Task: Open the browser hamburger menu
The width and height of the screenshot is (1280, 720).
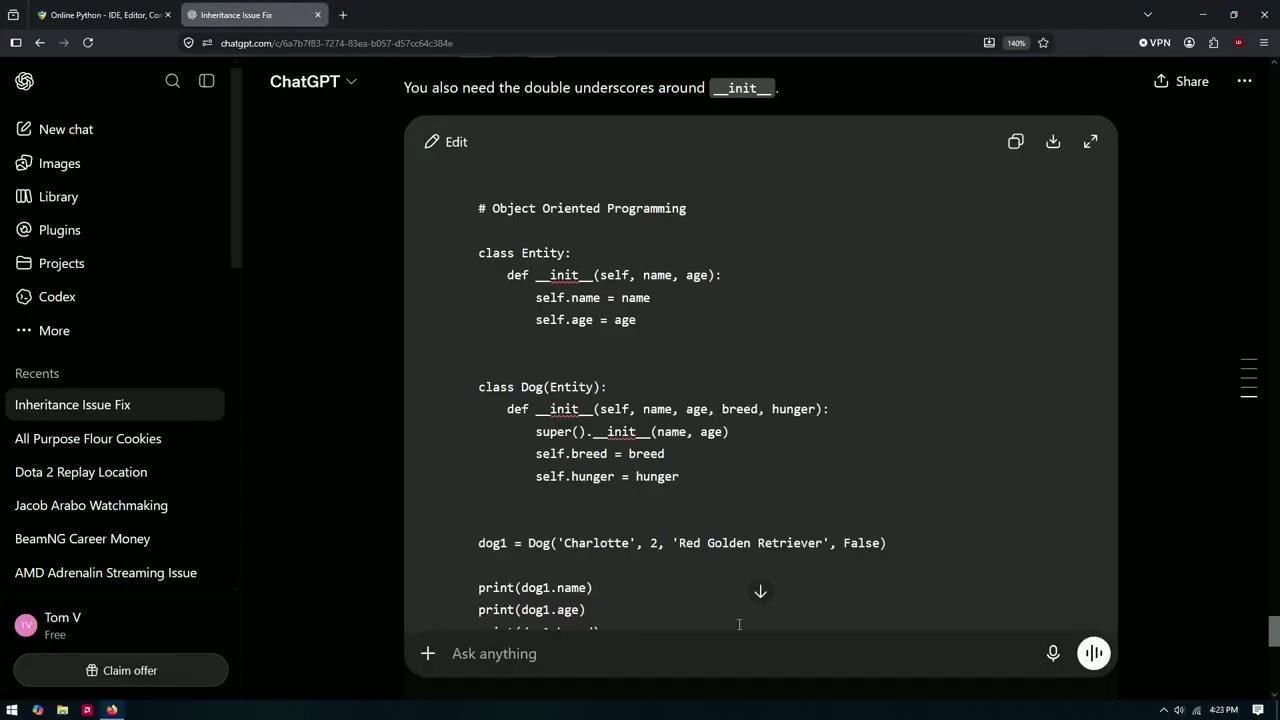Action: click(x=1264, y=43)
